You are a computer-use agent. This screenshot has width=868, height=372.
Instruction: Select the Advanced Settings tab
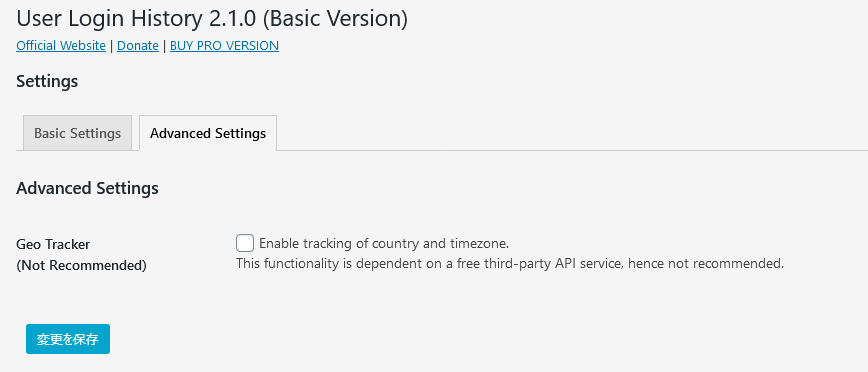click(x=208, y=133)
